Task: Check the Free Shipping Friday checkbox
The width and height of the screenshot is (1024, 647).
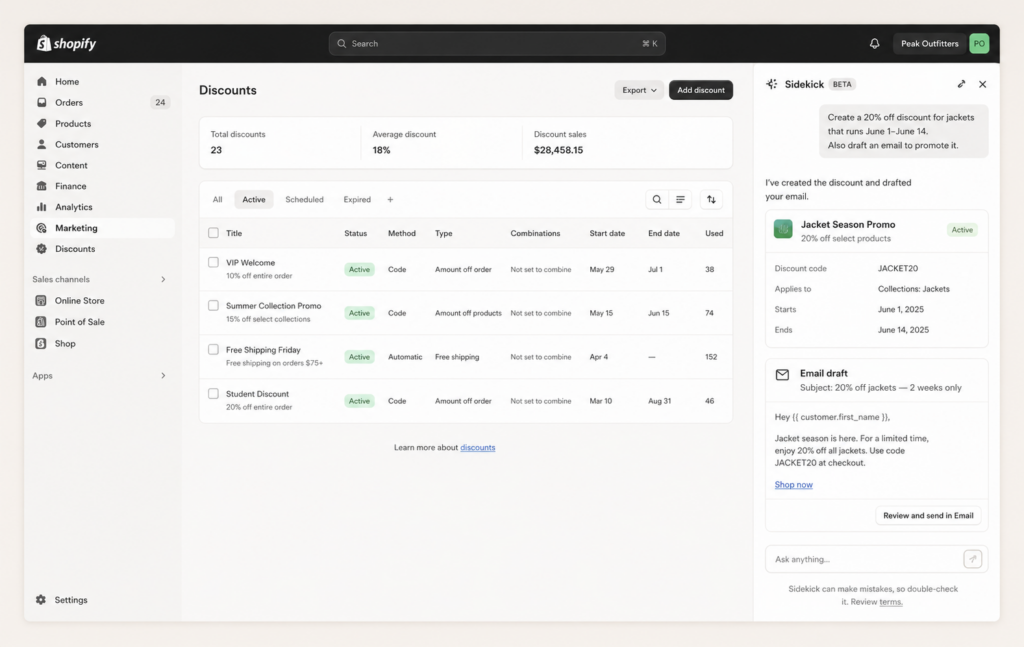Action: click(214, 350)
